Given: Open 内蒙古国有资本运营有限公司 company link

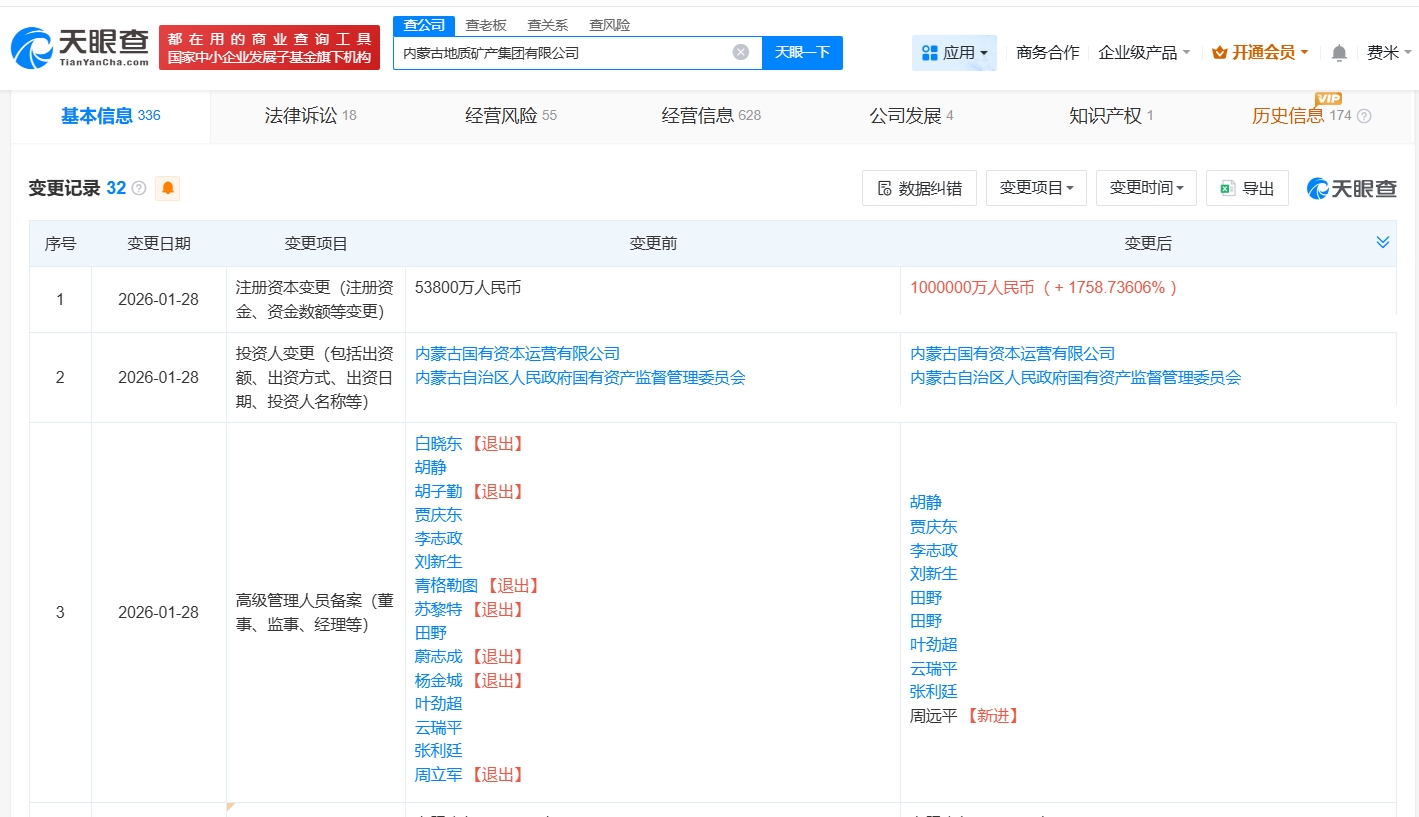Looking at the screenshot, I should [x=517, y=353].
